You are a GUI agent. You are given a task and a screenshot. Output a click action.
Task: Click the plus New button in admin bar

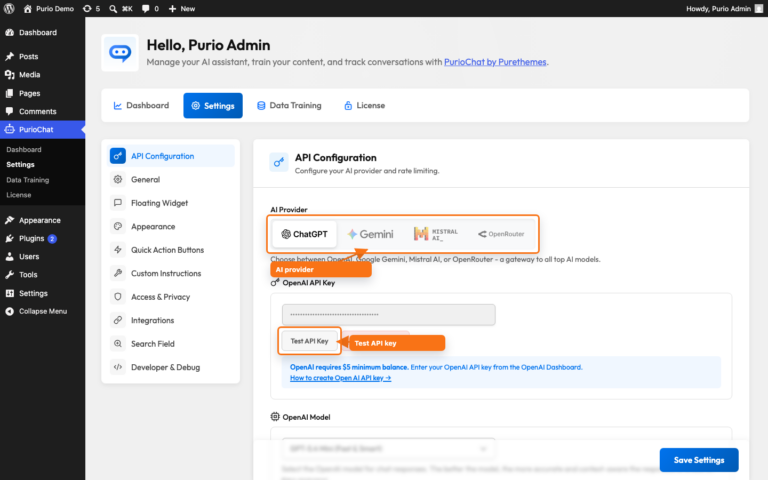click(182, 8)
